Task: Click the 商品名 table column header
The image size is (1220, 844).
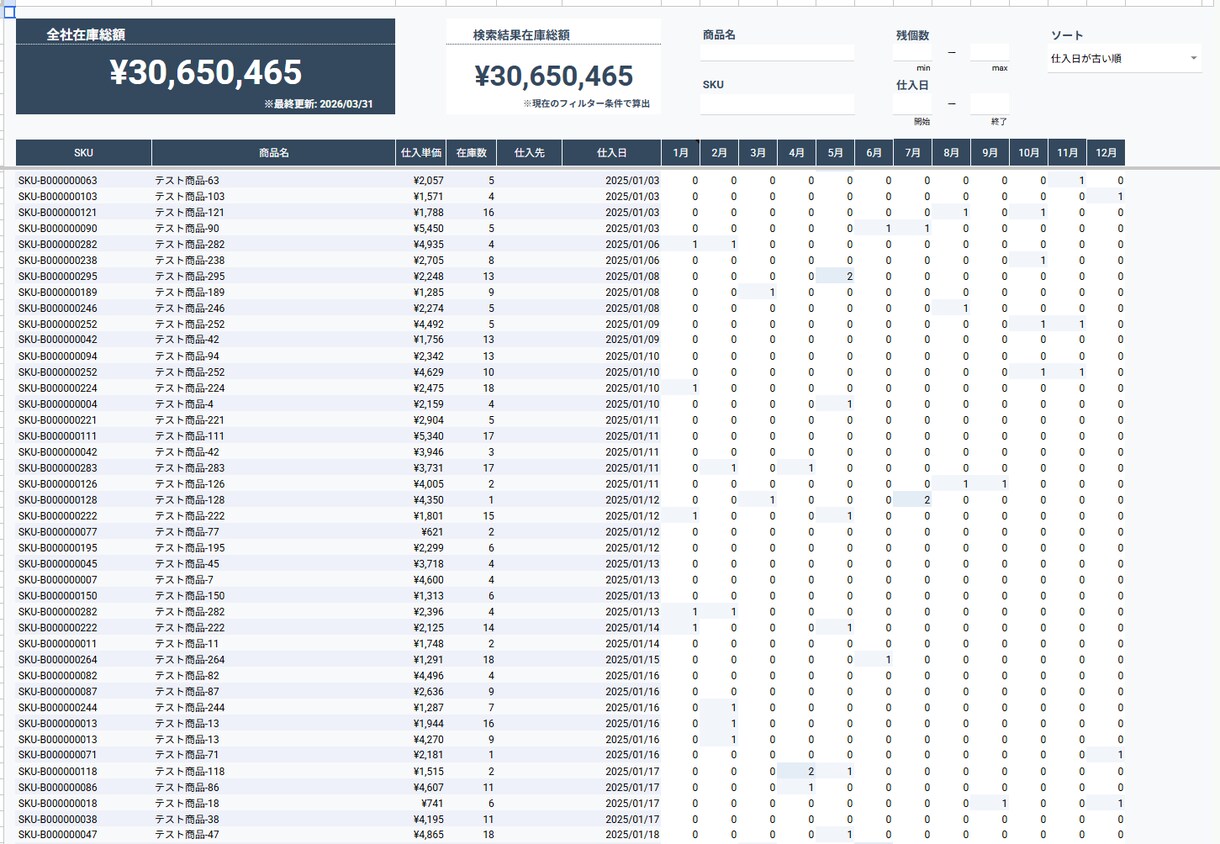Action: 273,153
